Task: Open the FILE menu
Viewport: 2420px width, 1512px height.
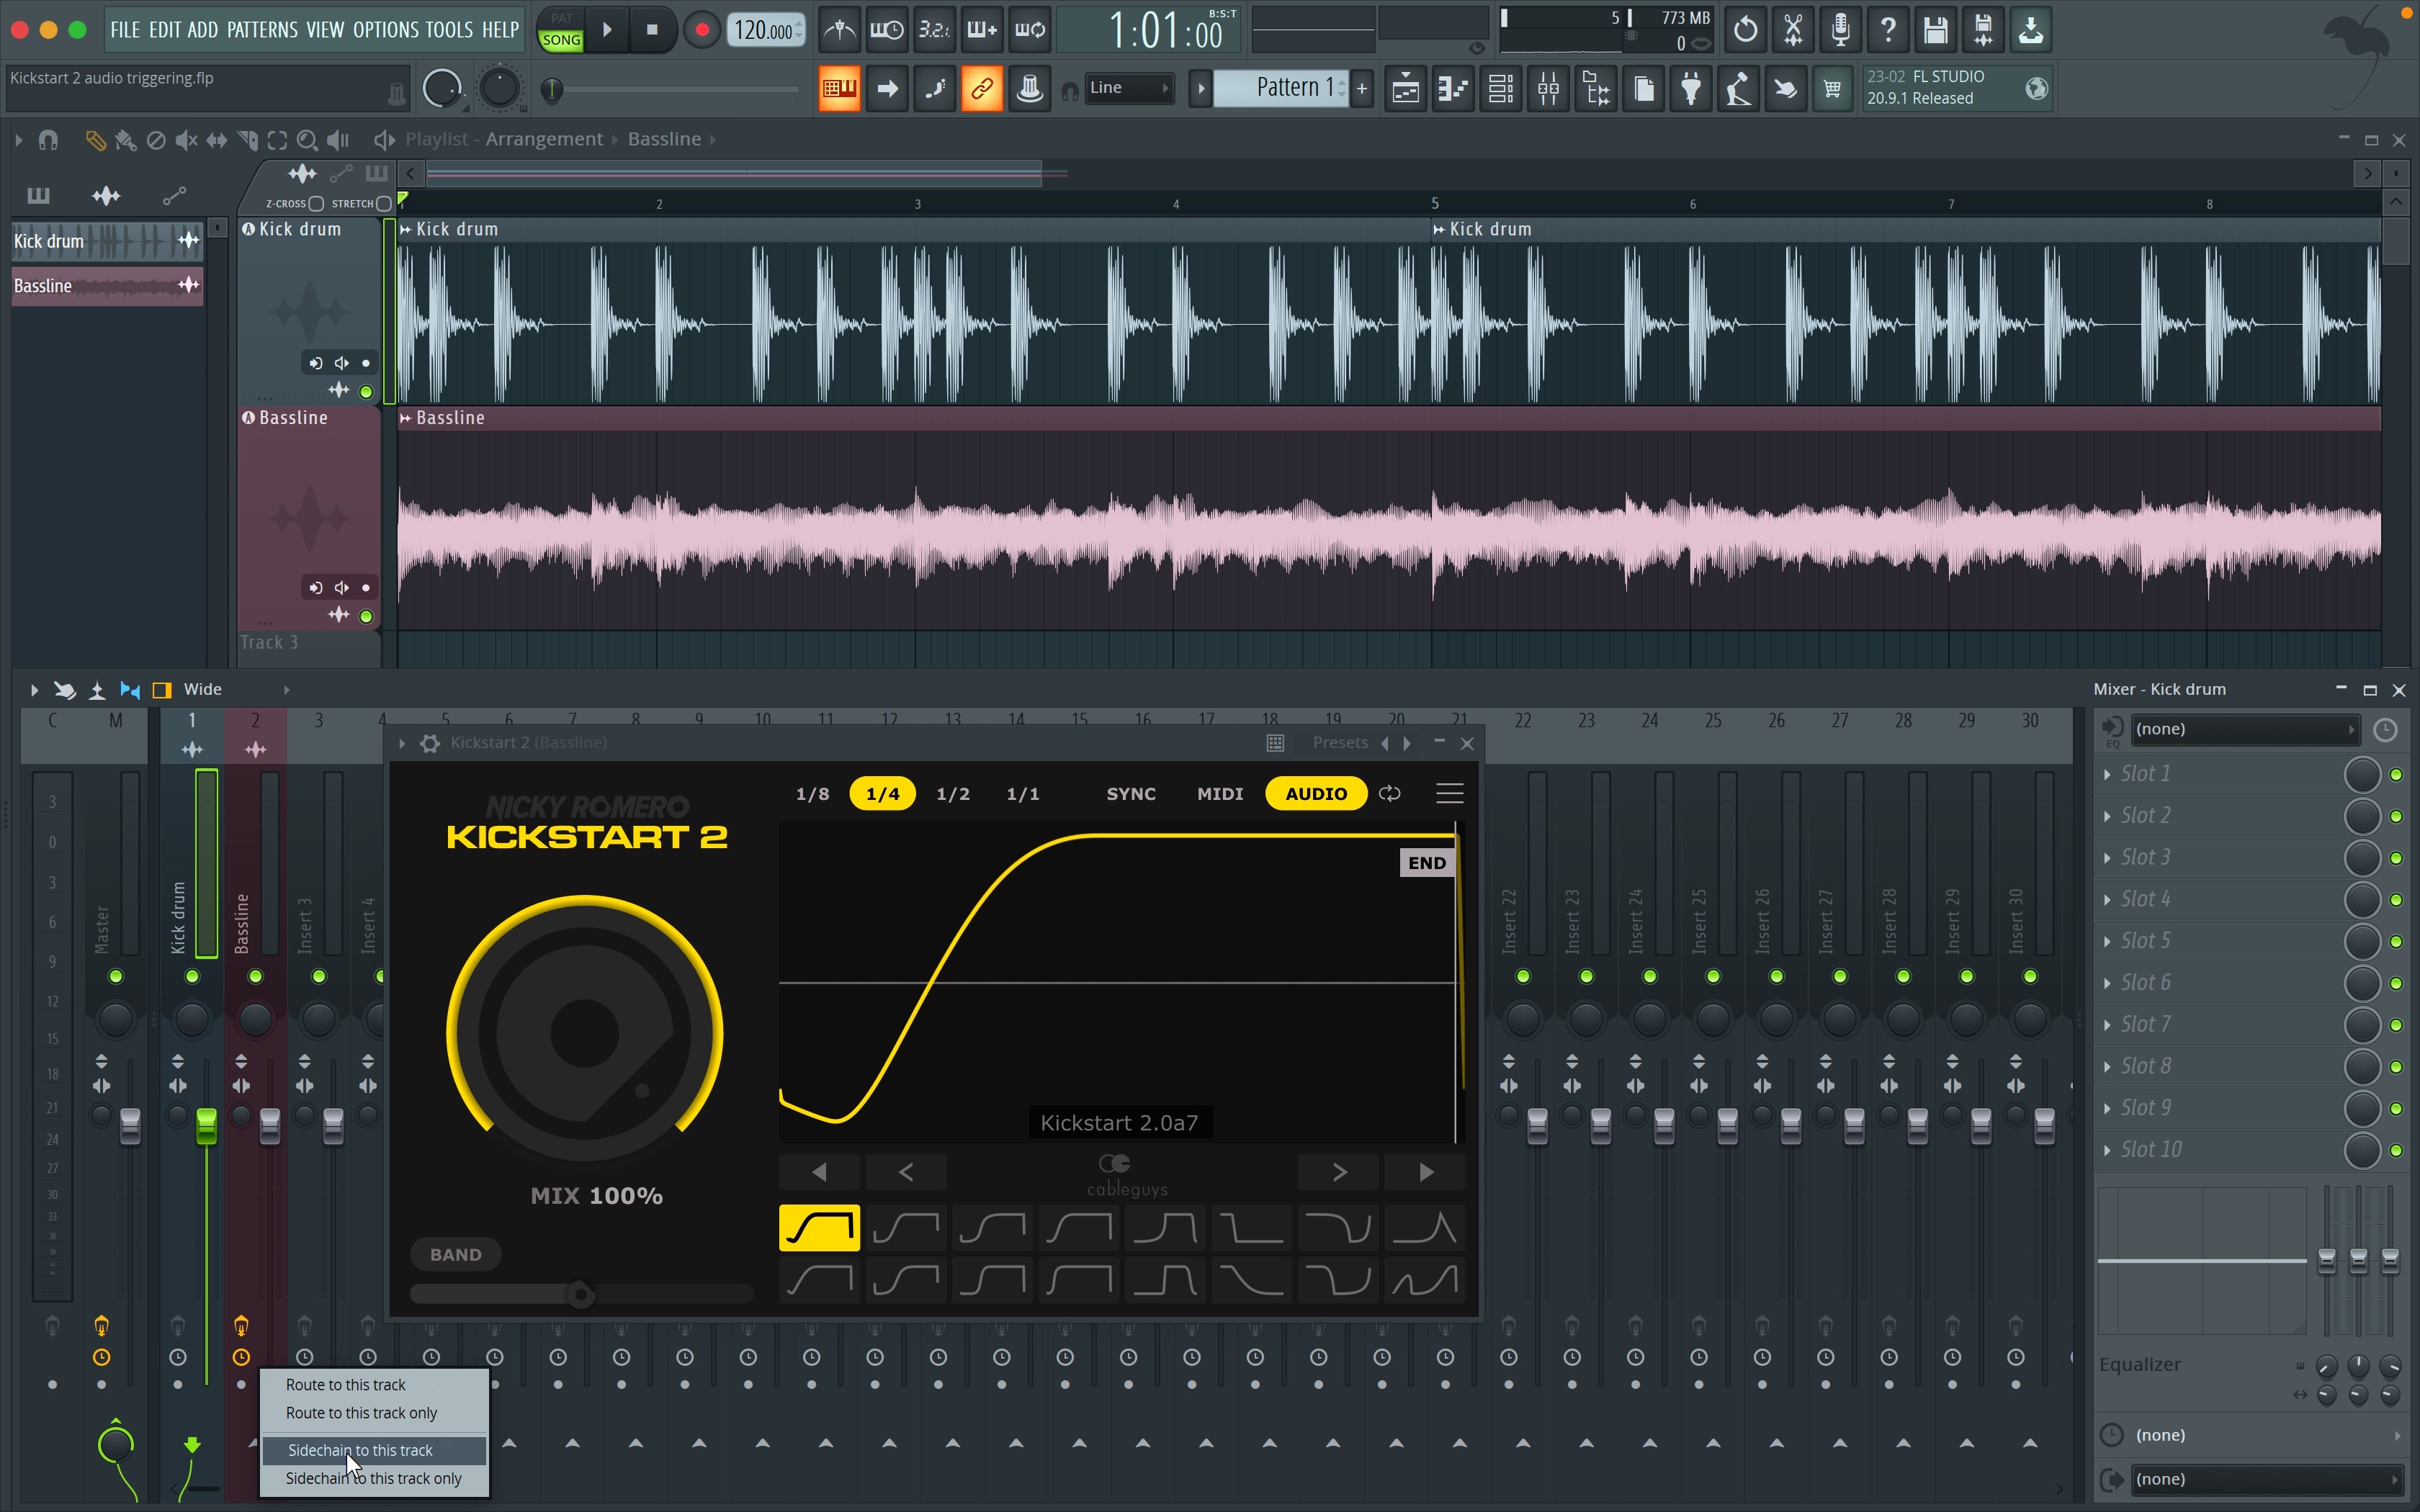Action: click(125, 30)
